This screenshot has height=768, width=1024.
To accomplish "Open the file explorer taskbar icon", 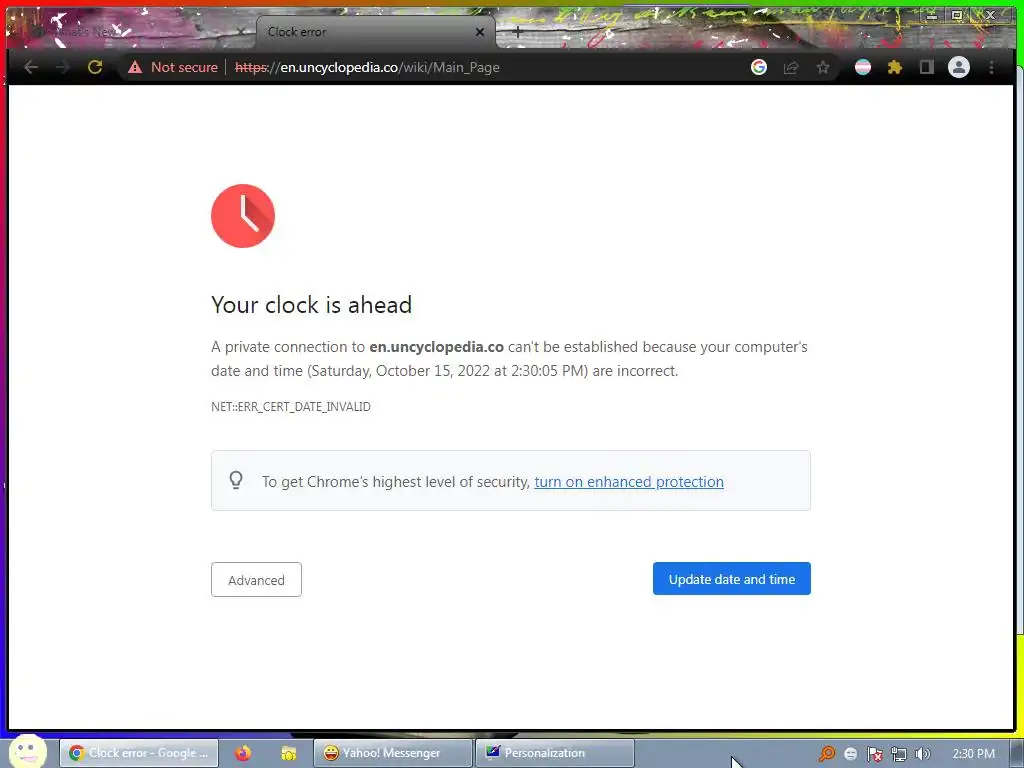I will pyautogui.click(x=289, y=753).
